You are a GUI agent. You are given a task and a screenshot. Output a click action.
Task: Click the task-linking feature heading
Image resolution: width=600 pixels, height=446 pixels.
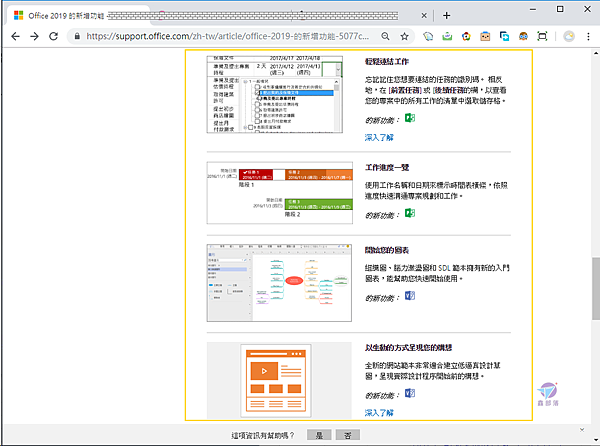pyautogui.click(x=386, y=62)
